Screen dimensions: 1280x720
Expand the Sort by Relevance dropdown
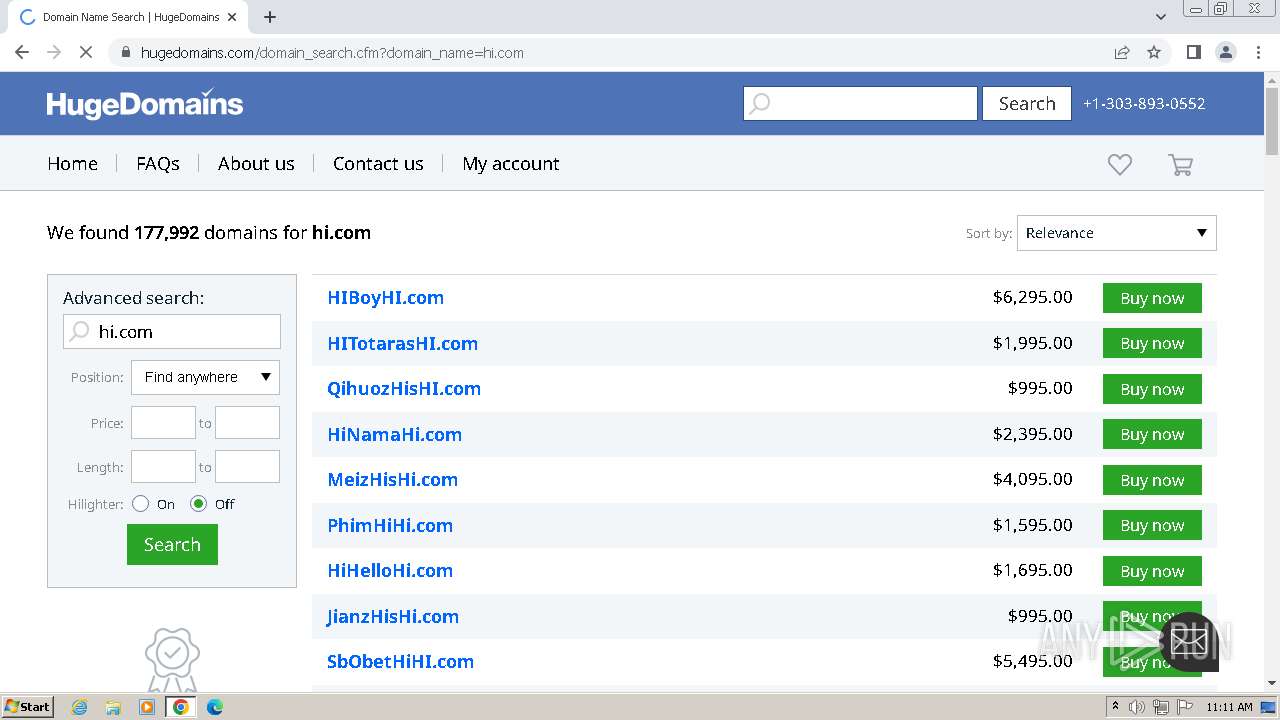pyautogui.click(x=1117, y=233)
